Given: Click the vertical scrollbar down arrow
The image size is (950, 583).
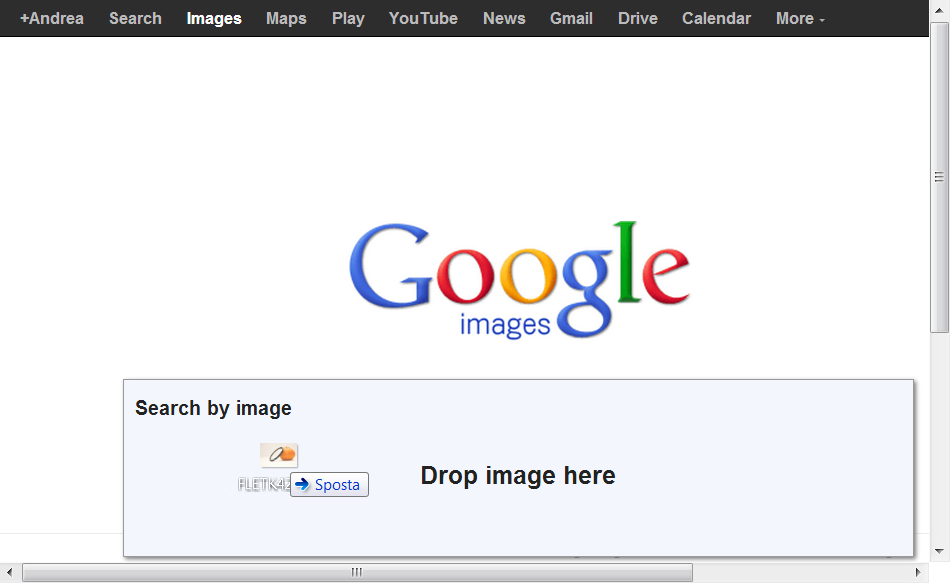Looking at the screenshot, I should (x=940, y=551).
